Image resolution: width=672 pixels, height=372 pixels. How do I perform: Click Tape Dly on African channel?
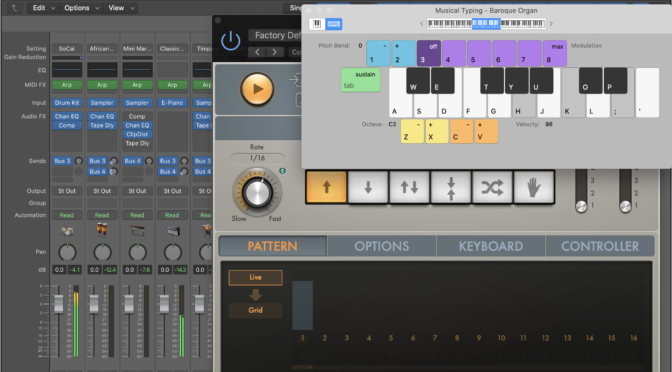coord(102,125)
